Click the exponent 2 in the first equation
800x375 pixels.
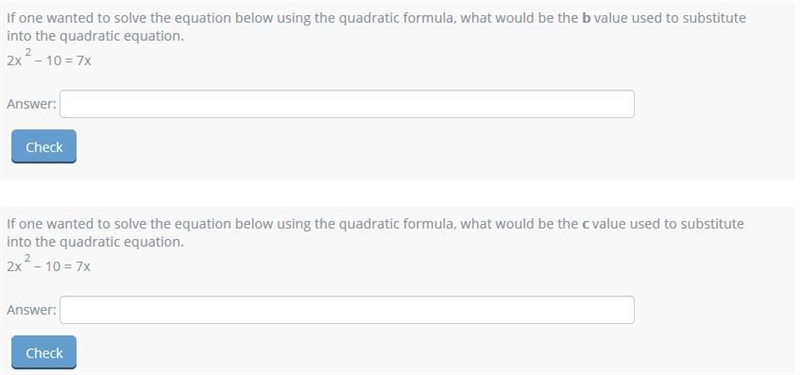click(28, 52)
